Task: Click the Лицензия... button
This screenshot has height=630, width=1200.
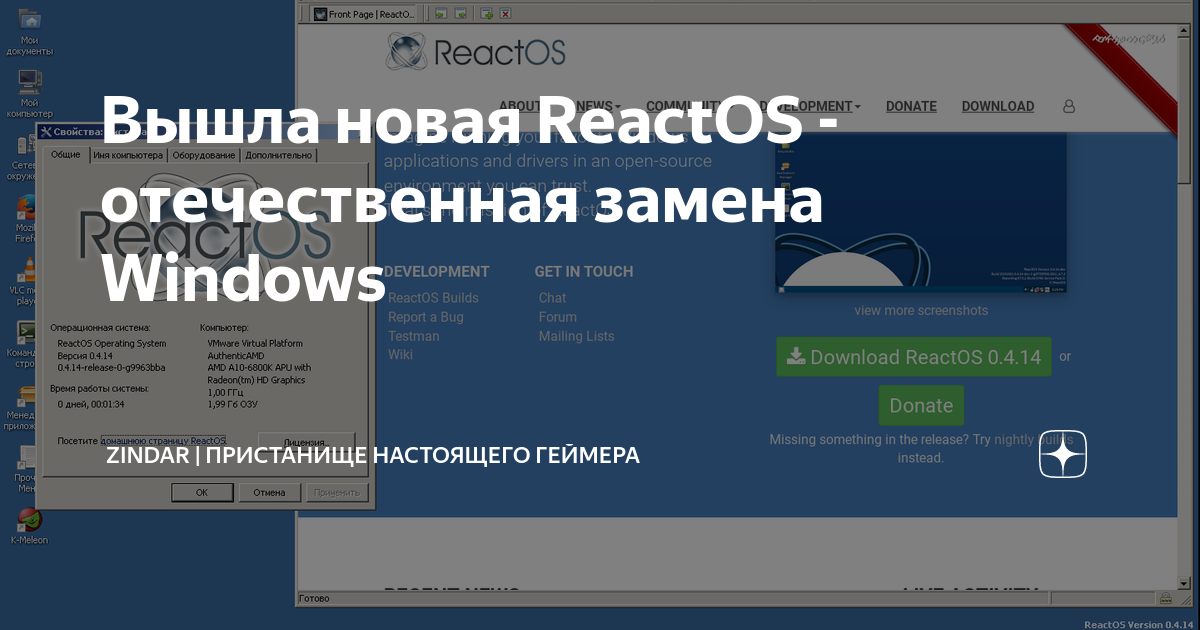Action: click(305, 441)
